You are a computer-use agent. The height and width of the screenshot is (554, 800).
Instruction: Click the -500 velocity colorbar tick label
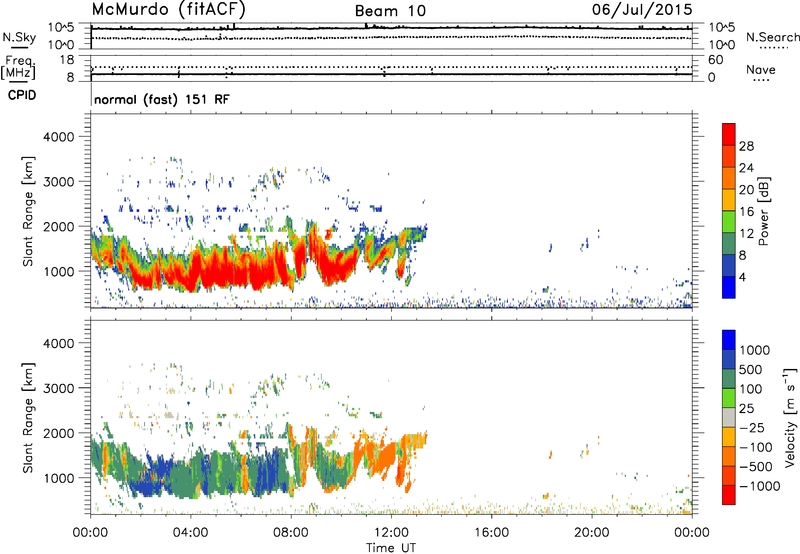756,466
